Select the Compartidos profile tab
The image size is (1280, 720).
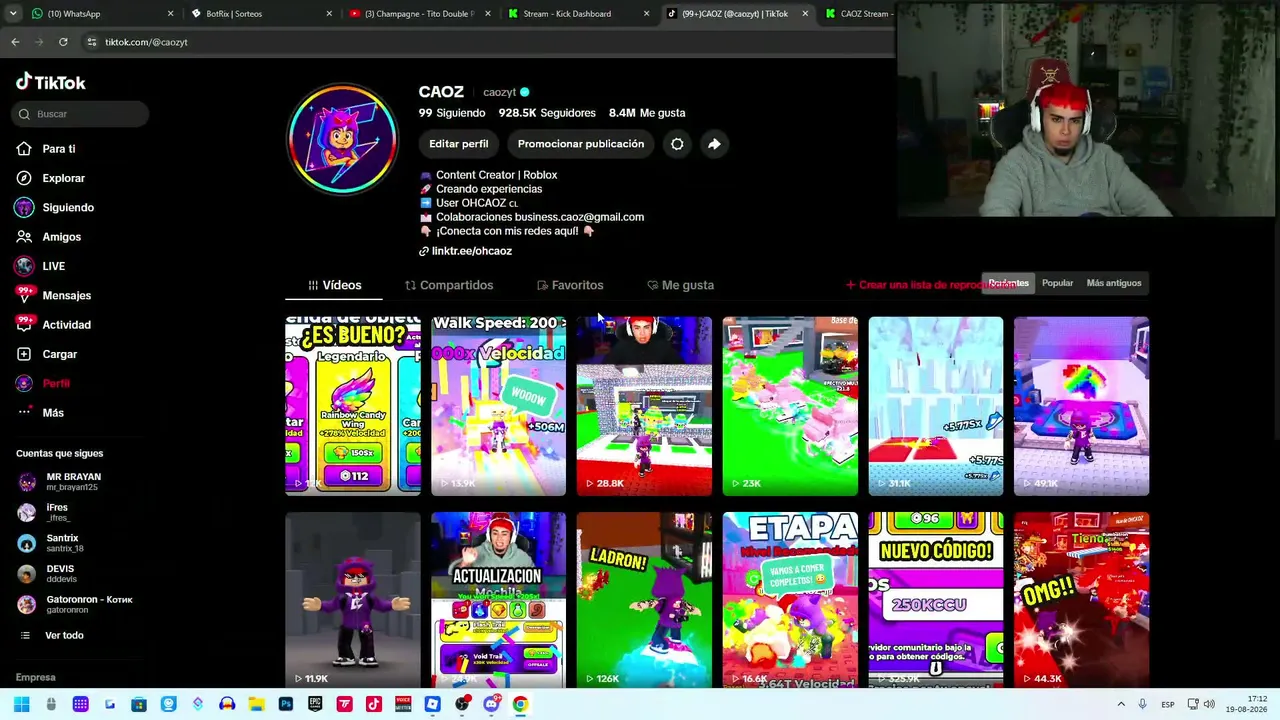449,285
